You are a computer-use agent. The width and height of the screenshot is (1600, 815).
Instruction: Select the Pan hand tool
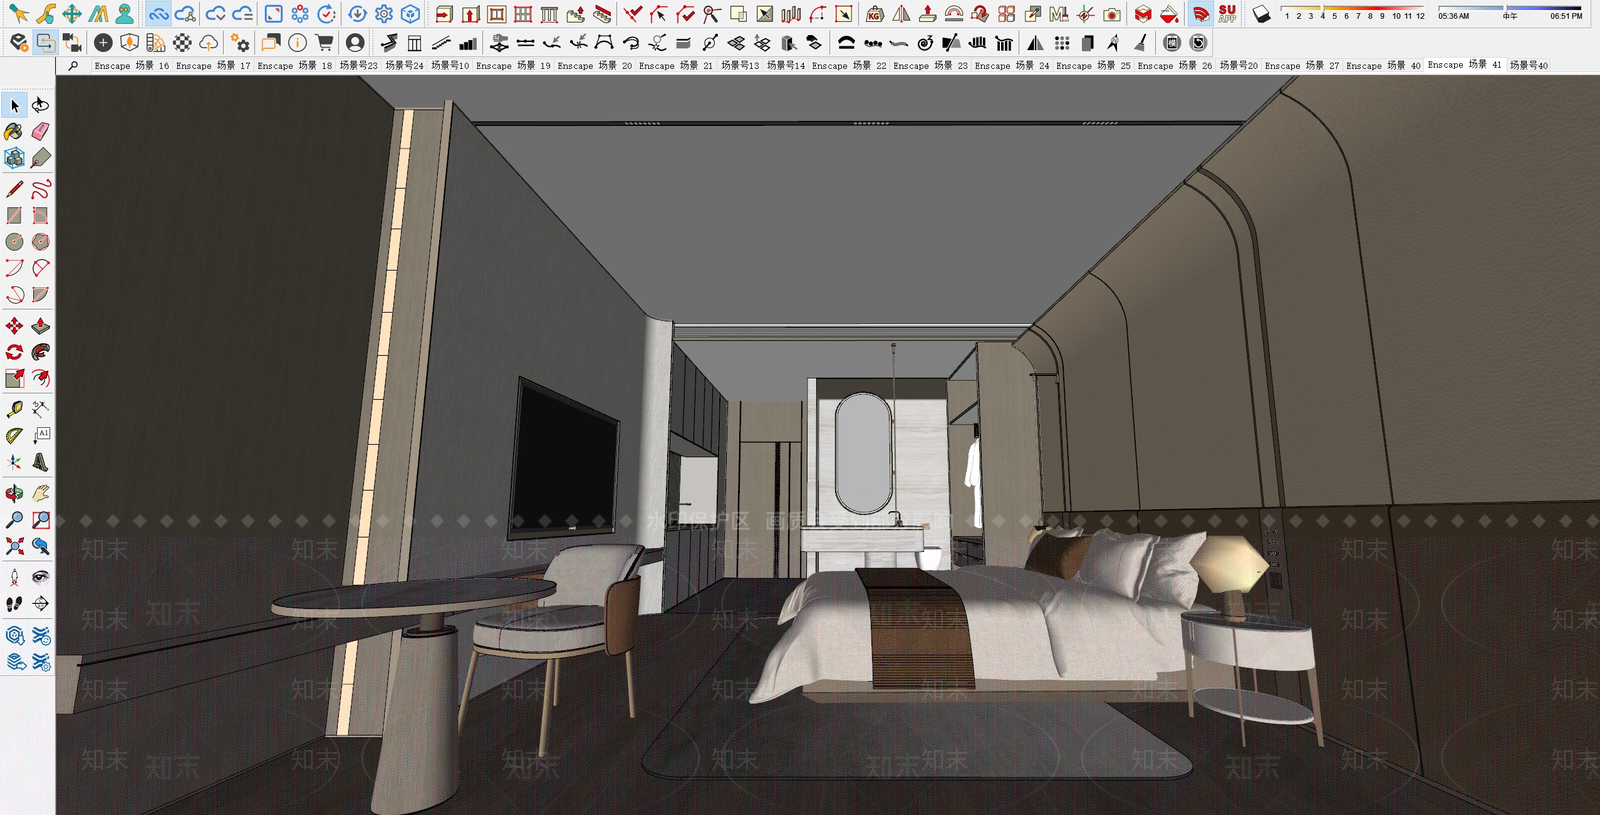pos(41,494)
